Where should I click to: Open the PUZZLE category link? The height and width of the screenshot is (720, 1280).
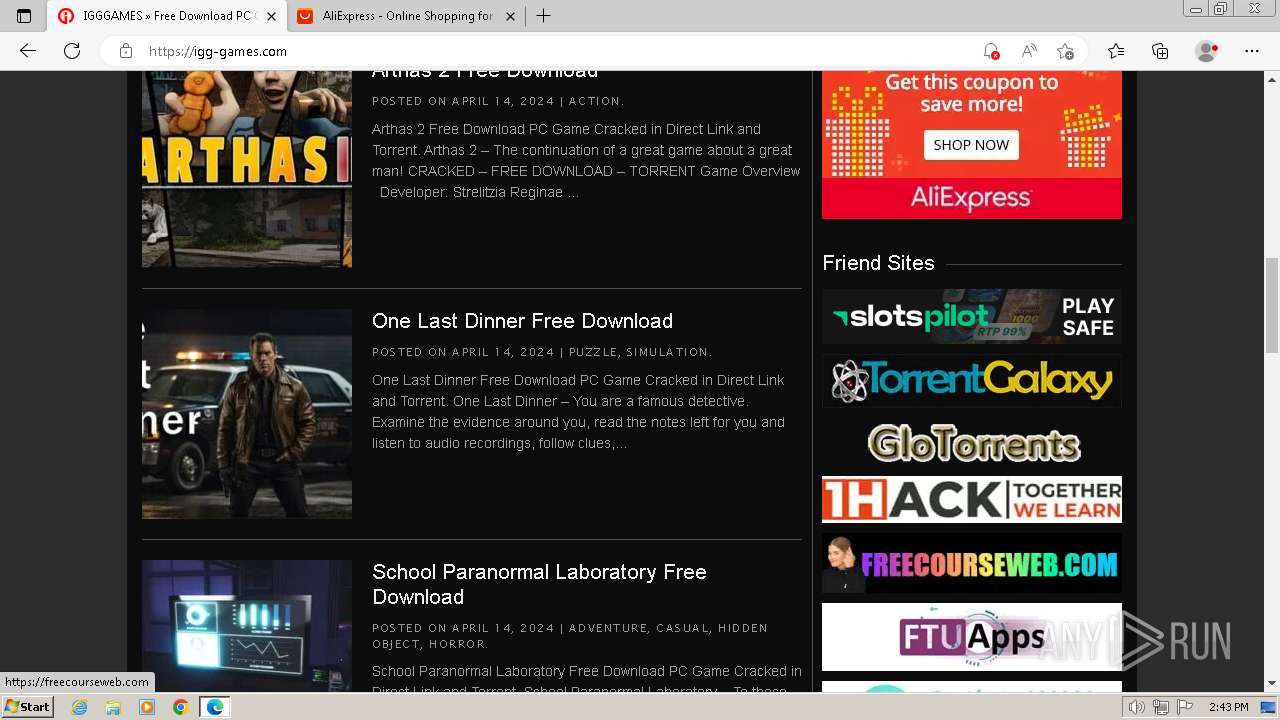tap(593, 352)
